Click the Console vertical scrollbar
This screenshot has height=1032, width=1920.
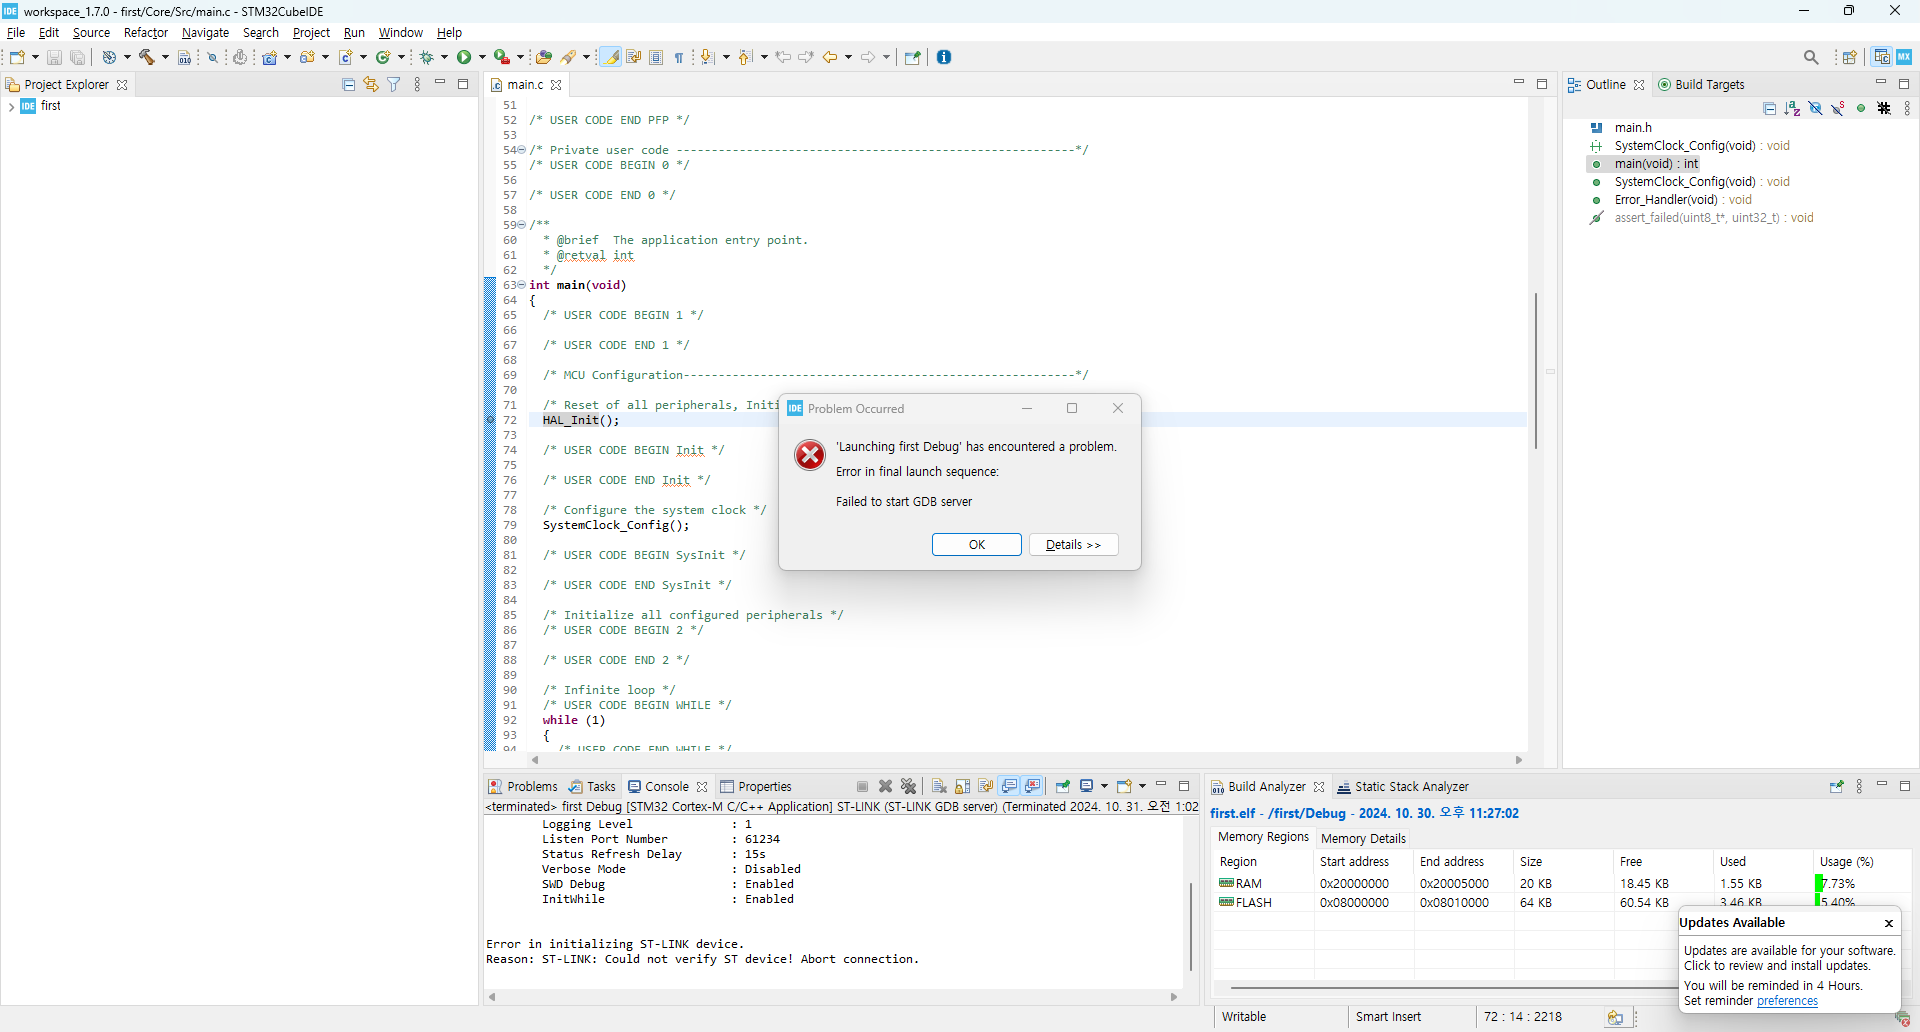pyautogui.click(x=1190, y=926)
